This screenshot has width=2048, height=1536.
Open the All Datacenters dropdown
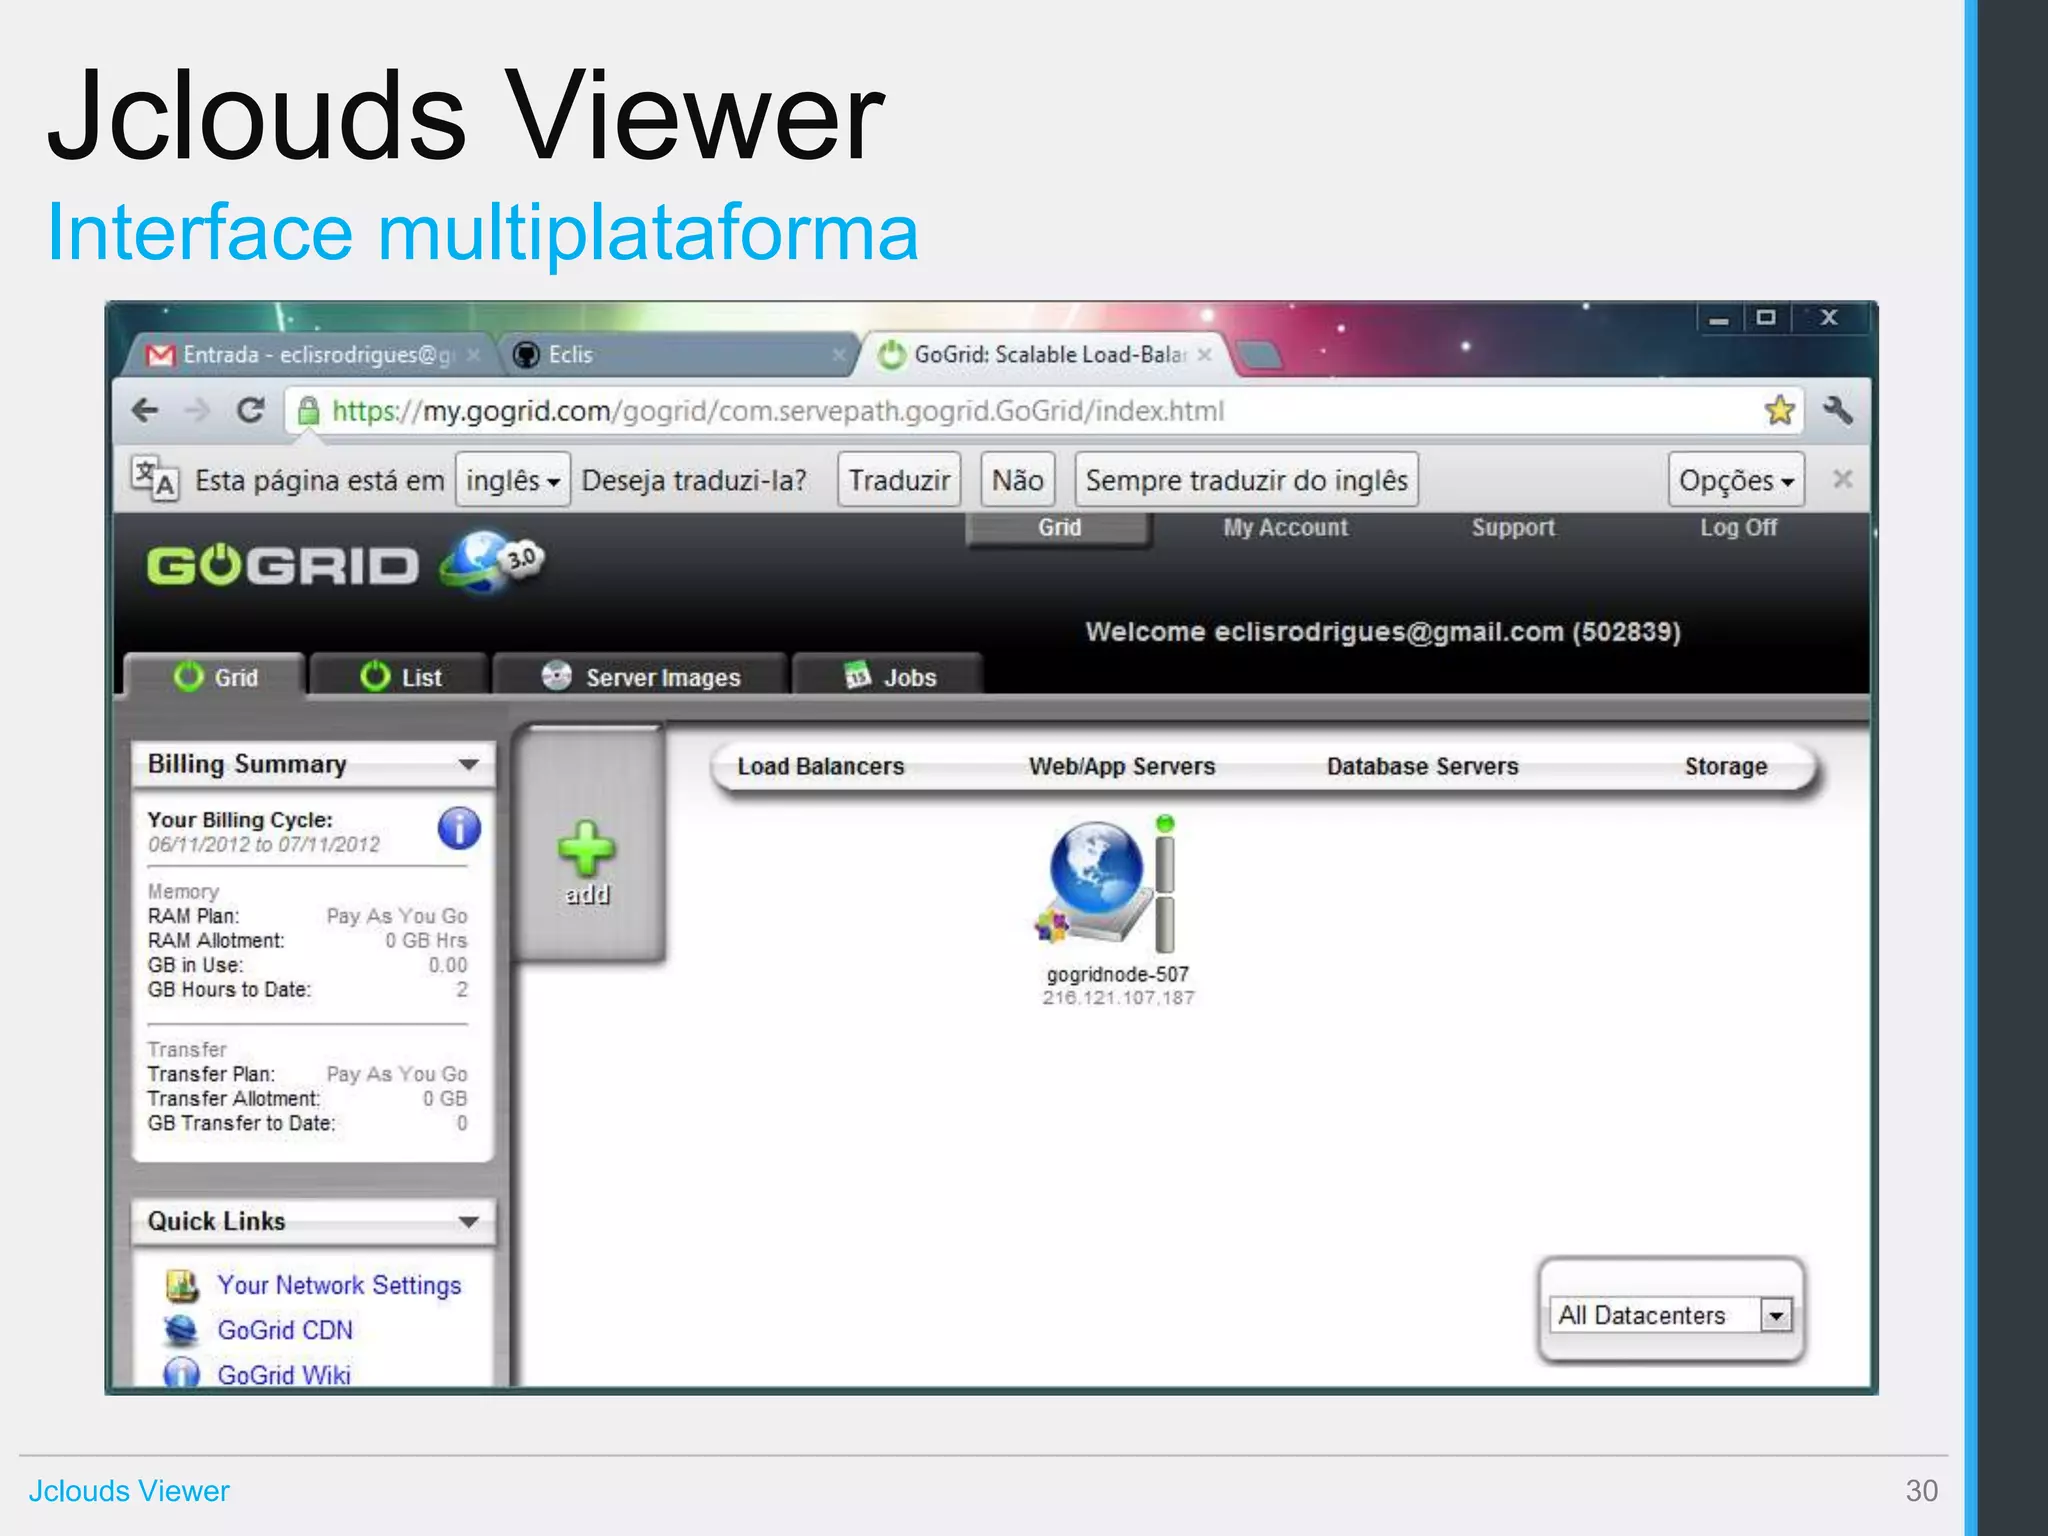(x=1670, y=1315)
